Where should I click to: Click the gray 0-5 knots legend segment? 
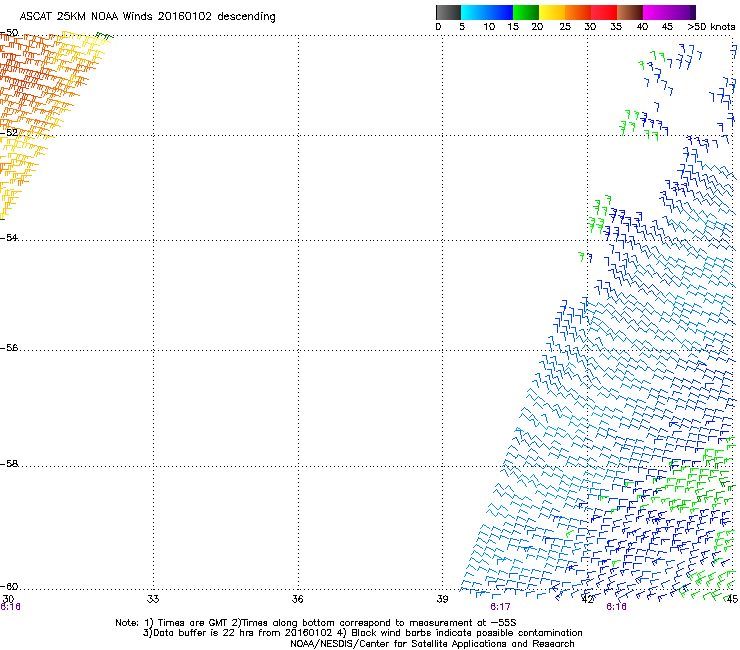[448, 12]
